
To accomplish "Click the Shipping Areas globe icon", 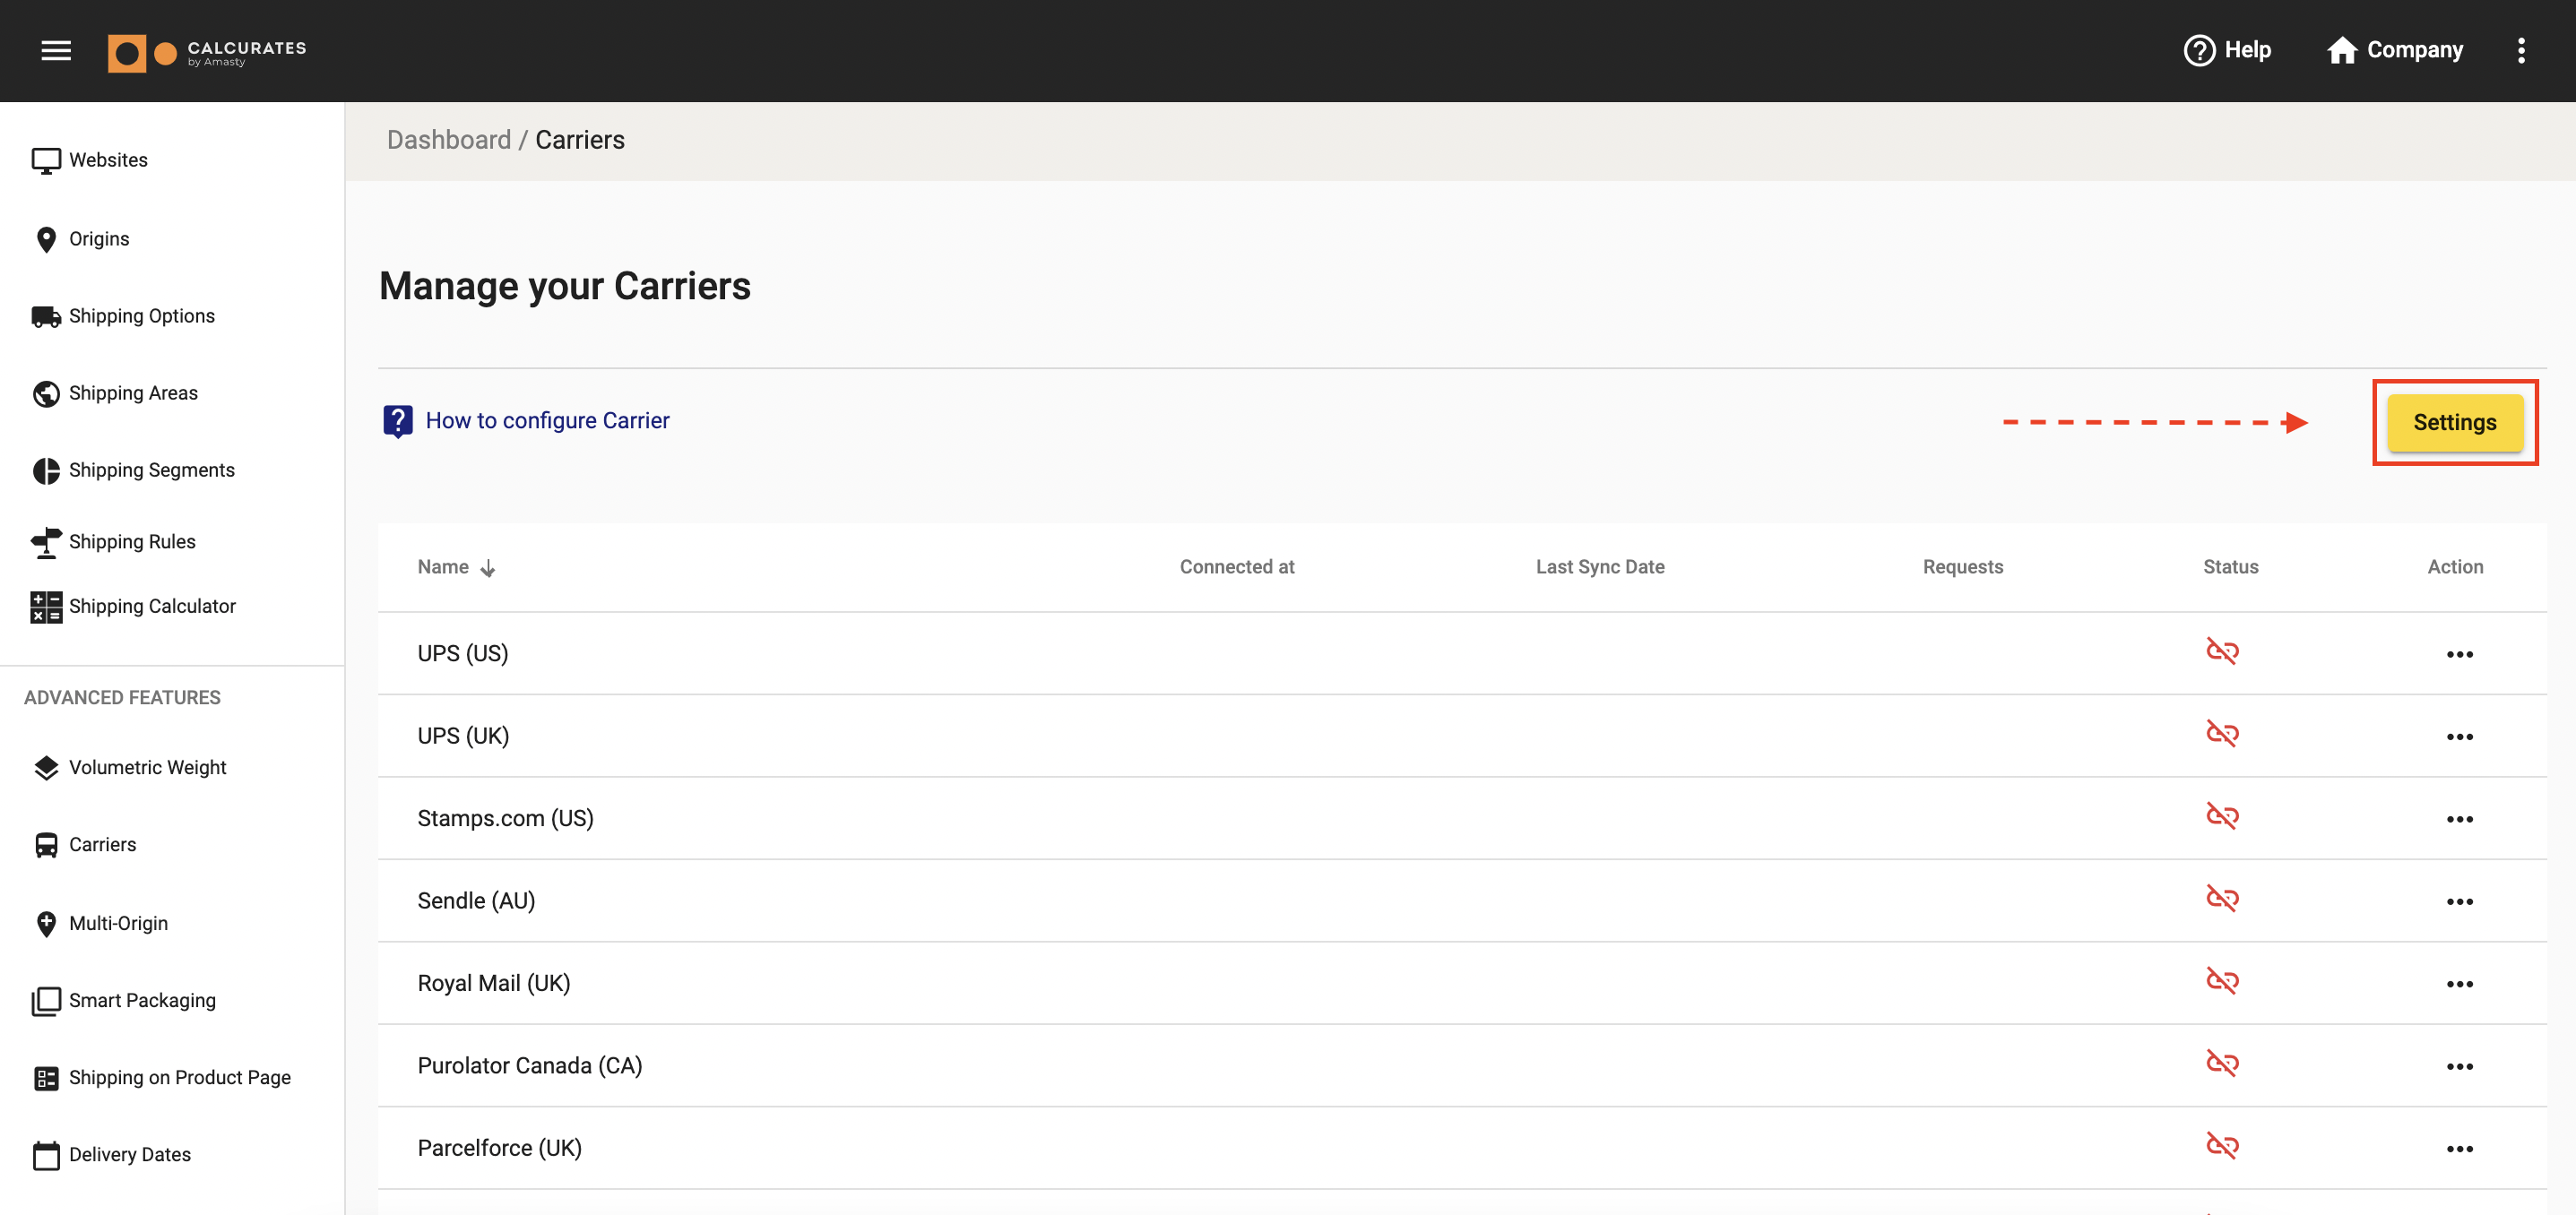I will [46, 394].
